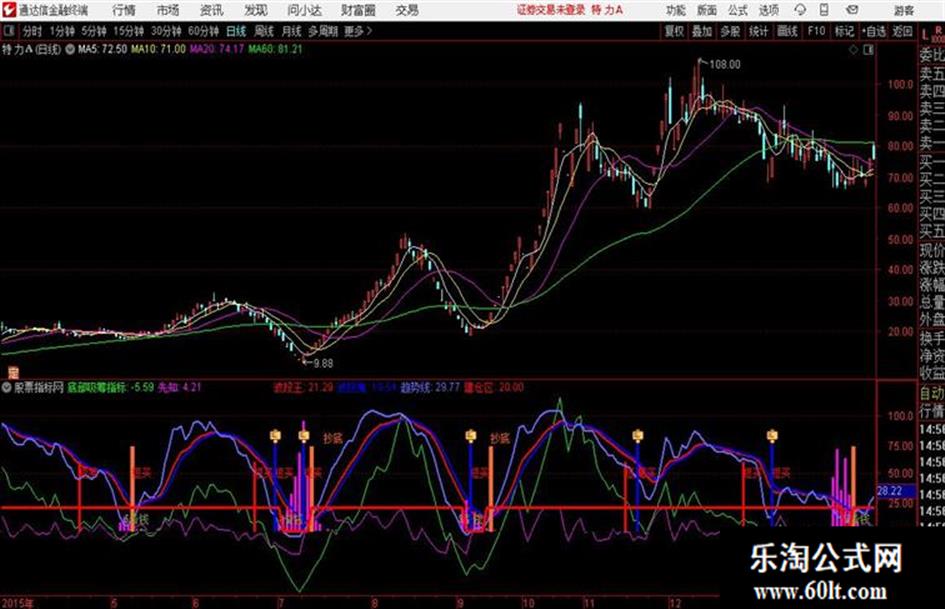Open the 选项 menu

coord(769,10)
